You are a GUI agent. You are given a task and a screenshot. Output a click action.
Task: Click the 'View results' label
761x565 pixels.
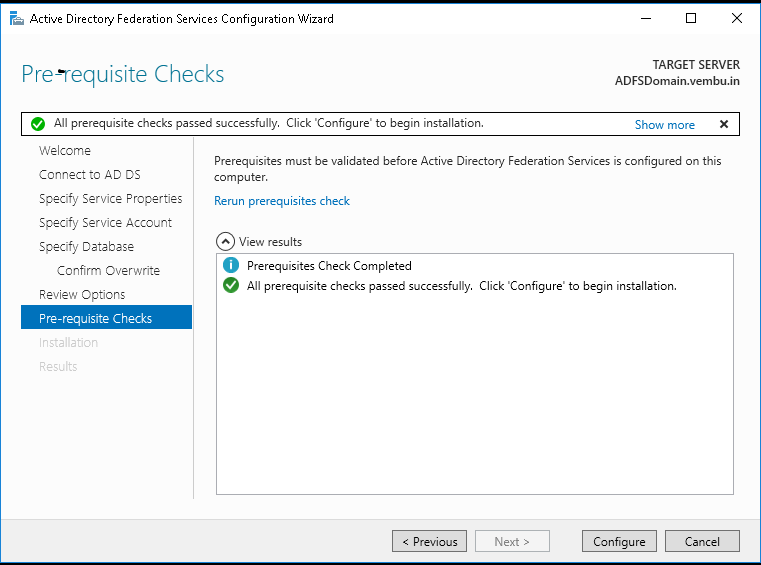tap(270, 242)
